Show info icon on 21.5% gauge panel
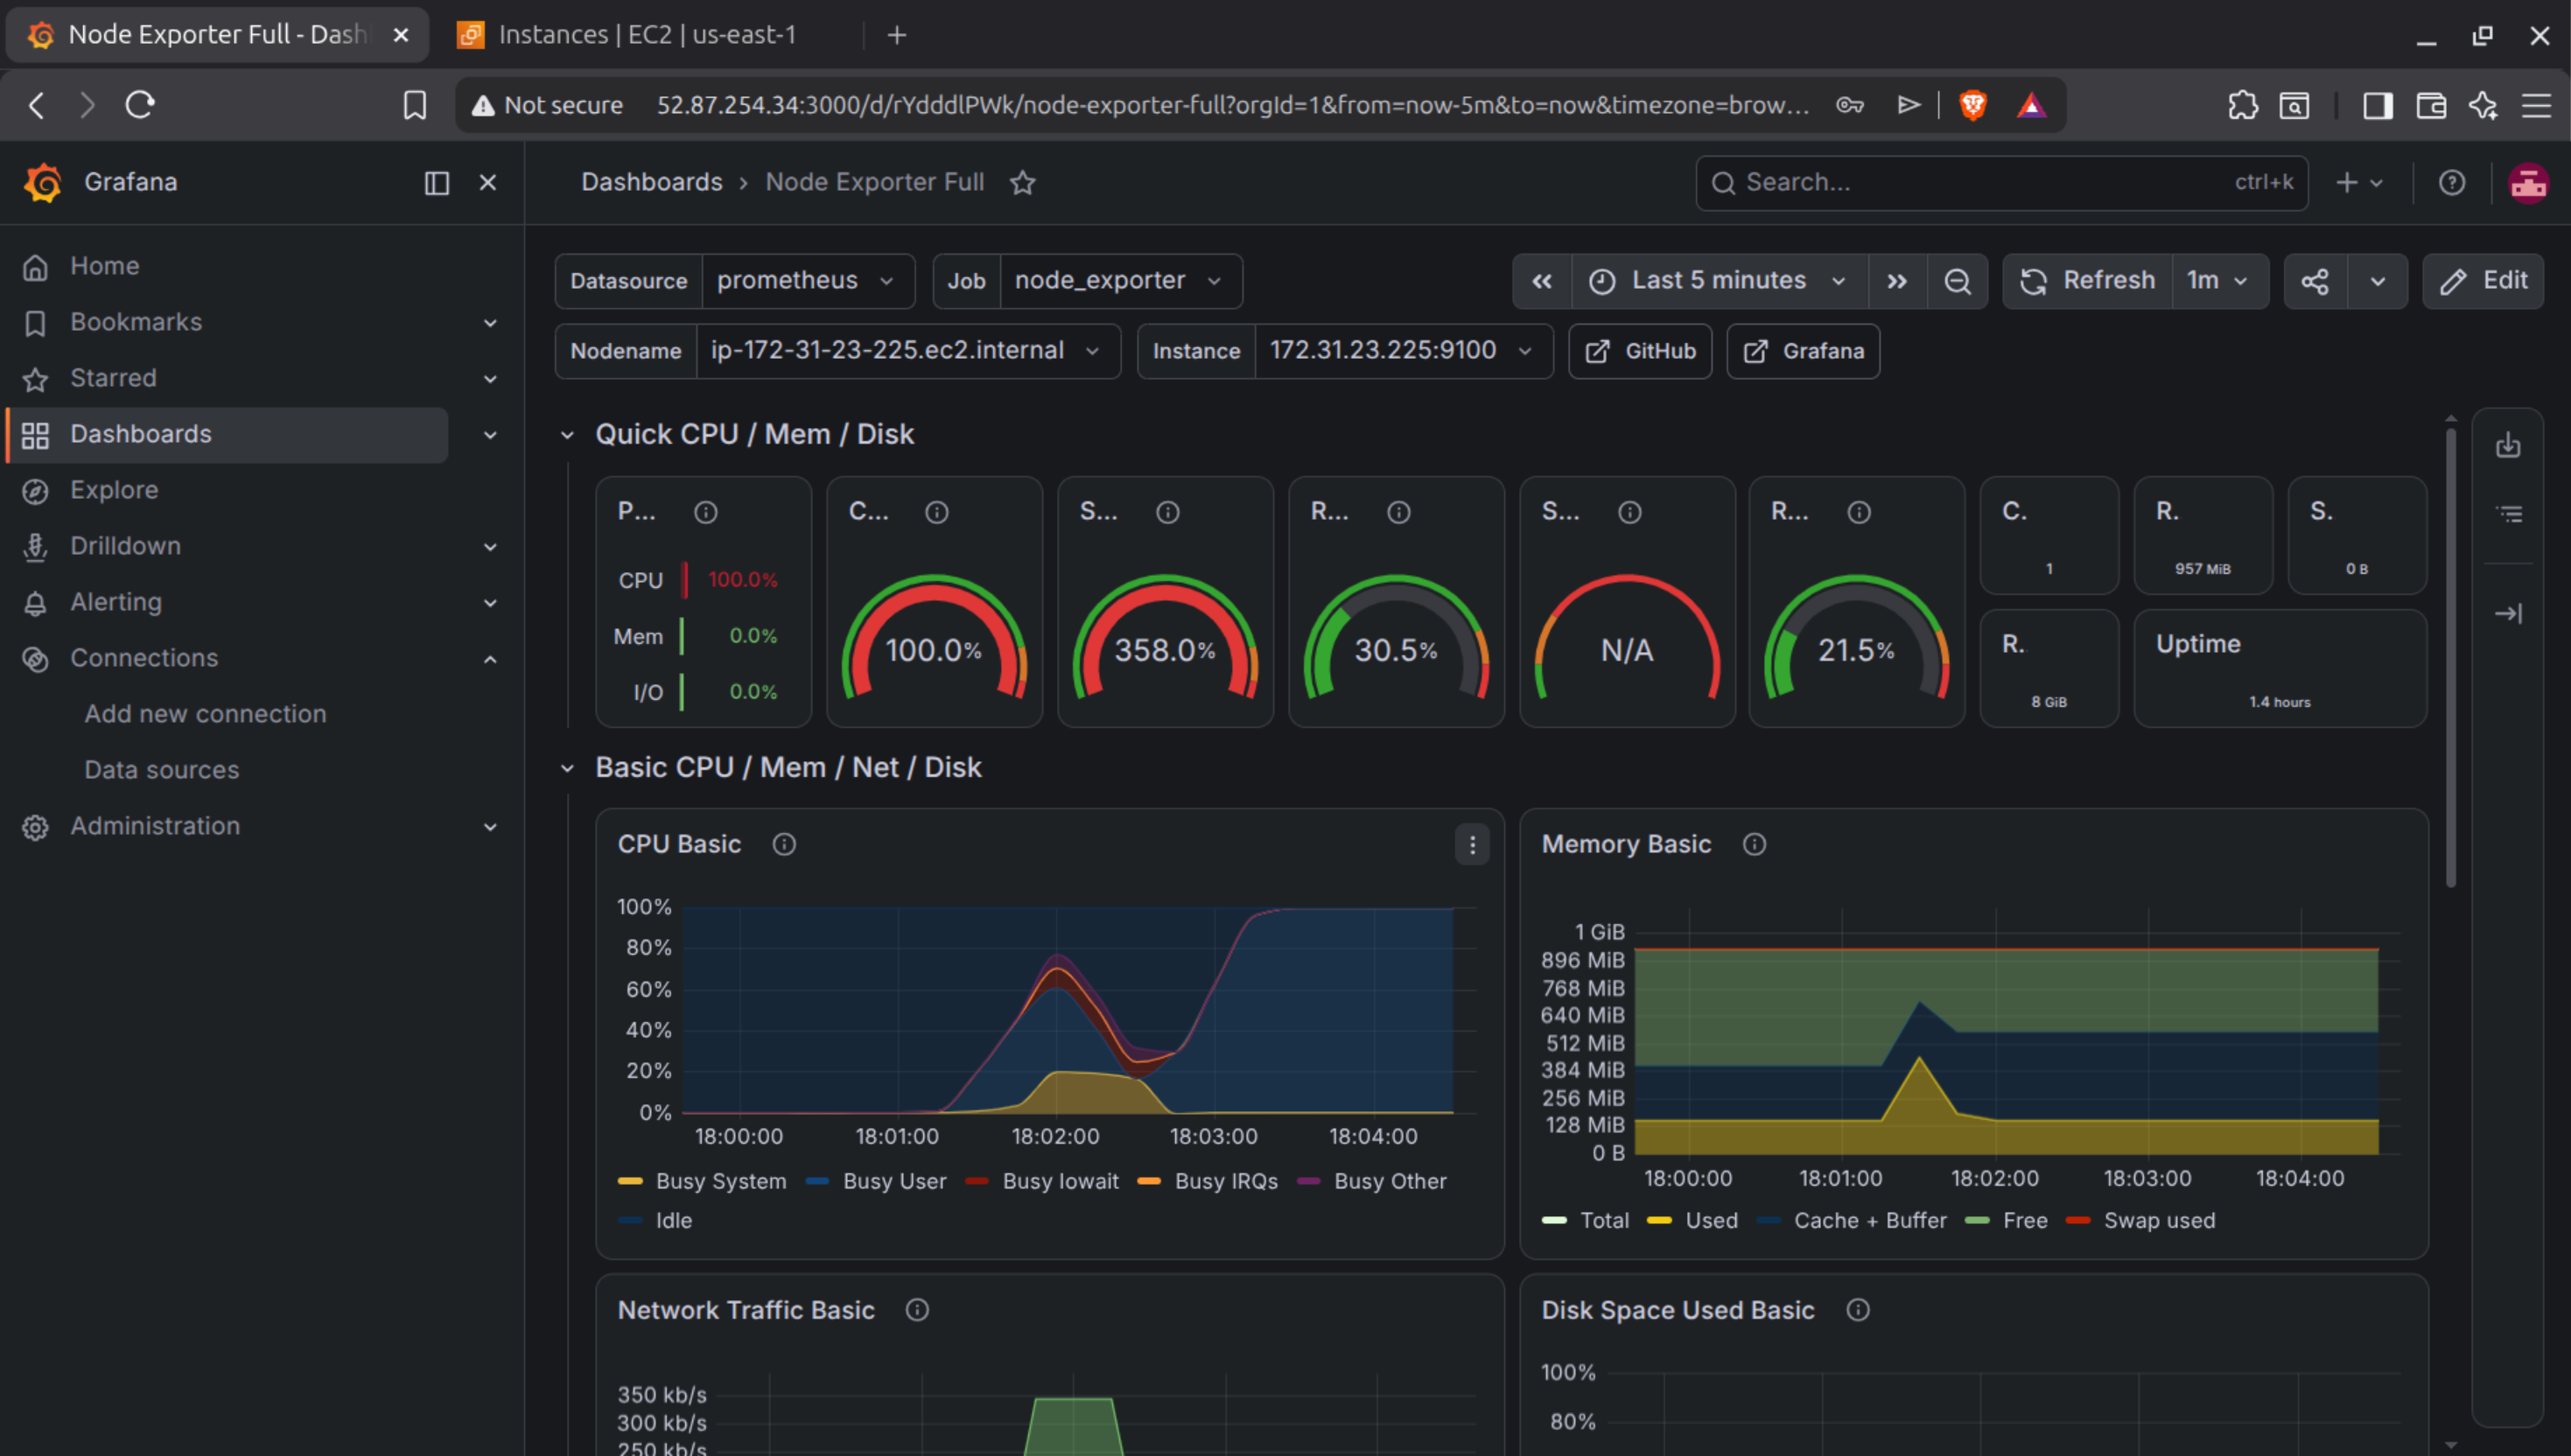The image size is (2571, 1456). [x=1858, y=513]
